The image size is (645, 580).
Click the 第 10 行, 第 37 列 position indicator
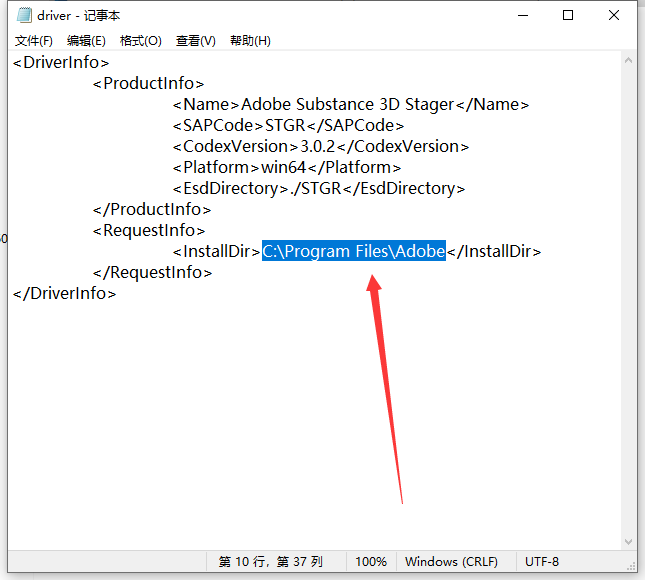click(271, 562)
